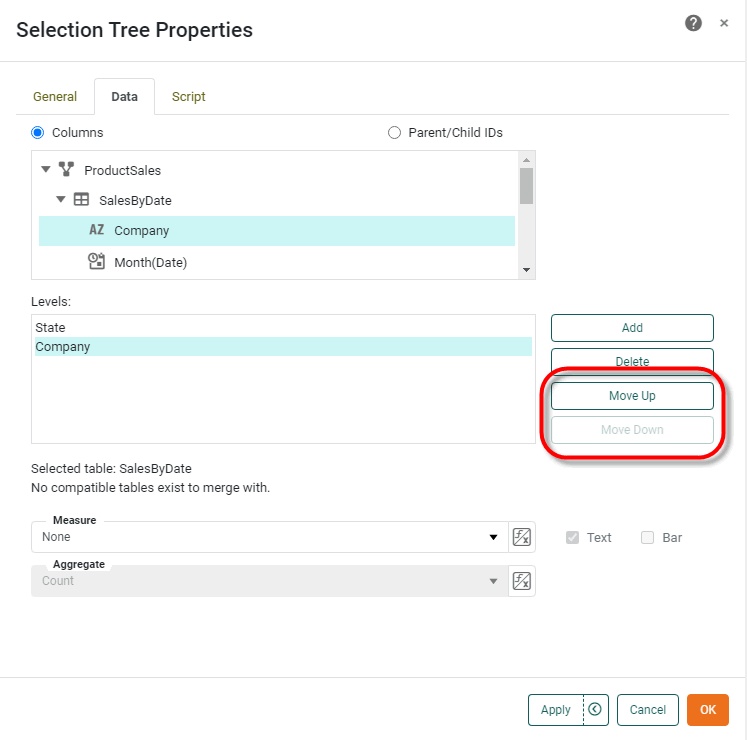This screenshot has width=747, height=740.
Task: Click 'No compatible tables exist to merge with.'
Action: [x=151, y=488]
